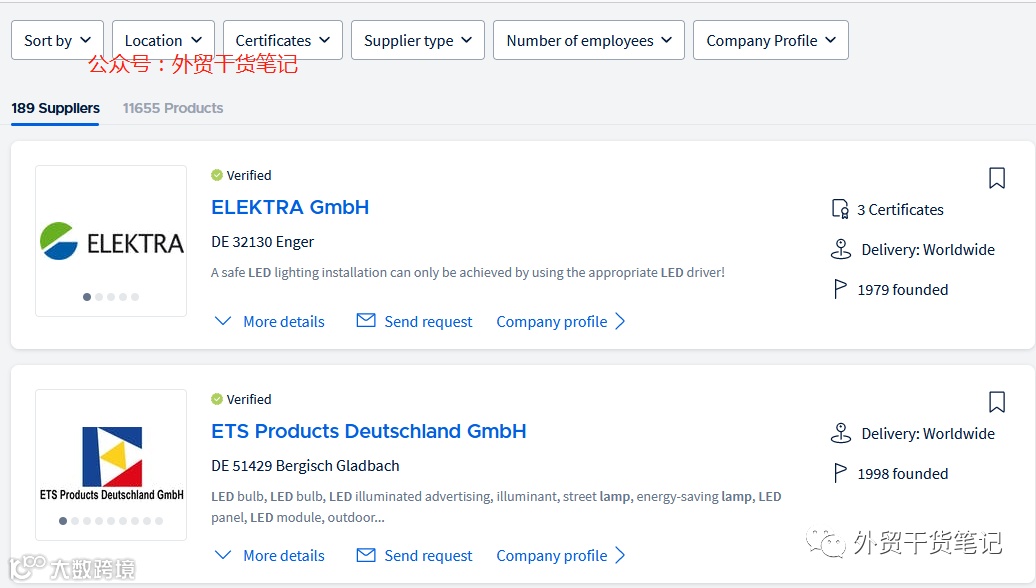The image size is (1036, 588).
Task: Click ELEKTRA's certificates icon
Action: tap(840, 209)
